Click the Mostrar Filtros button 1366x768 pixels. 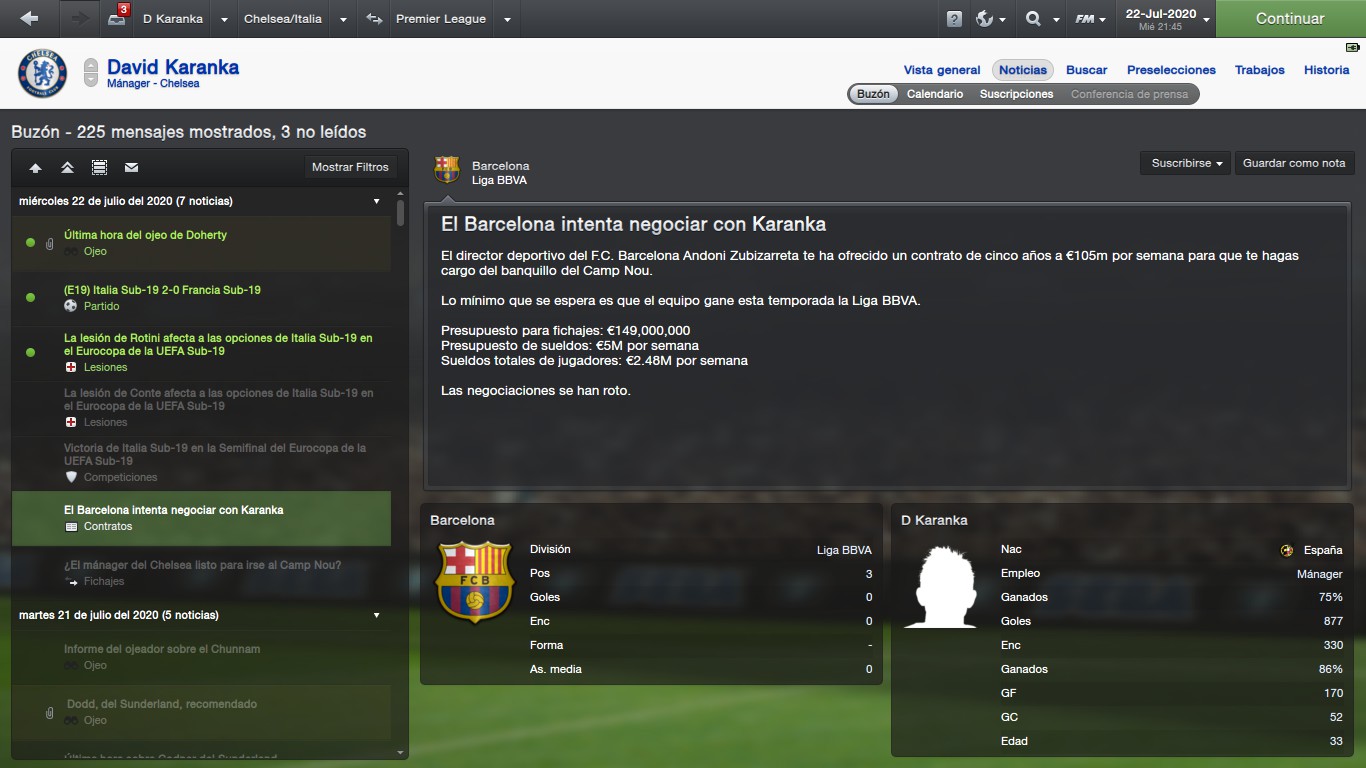coord(350,167)
